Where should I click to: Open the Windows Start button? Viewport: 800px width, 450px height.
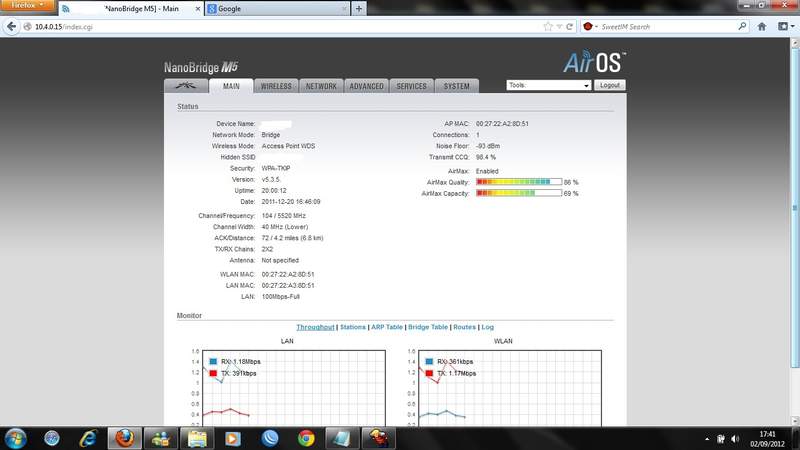coord(15,438)
